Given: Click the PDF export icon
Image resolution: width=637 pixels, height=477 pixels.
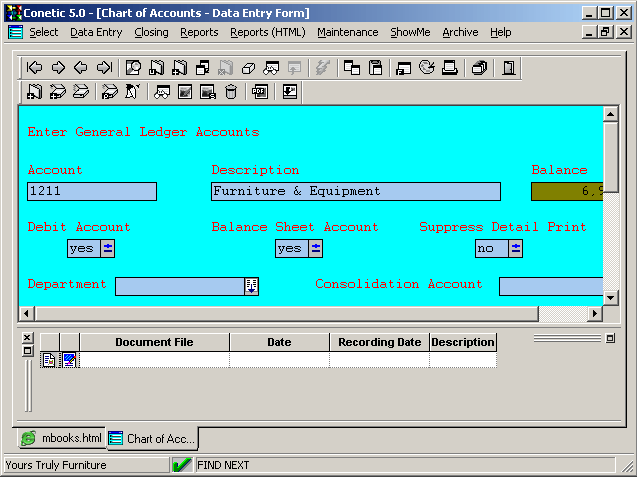Looking at the screenshot, I should coord(260,92).
